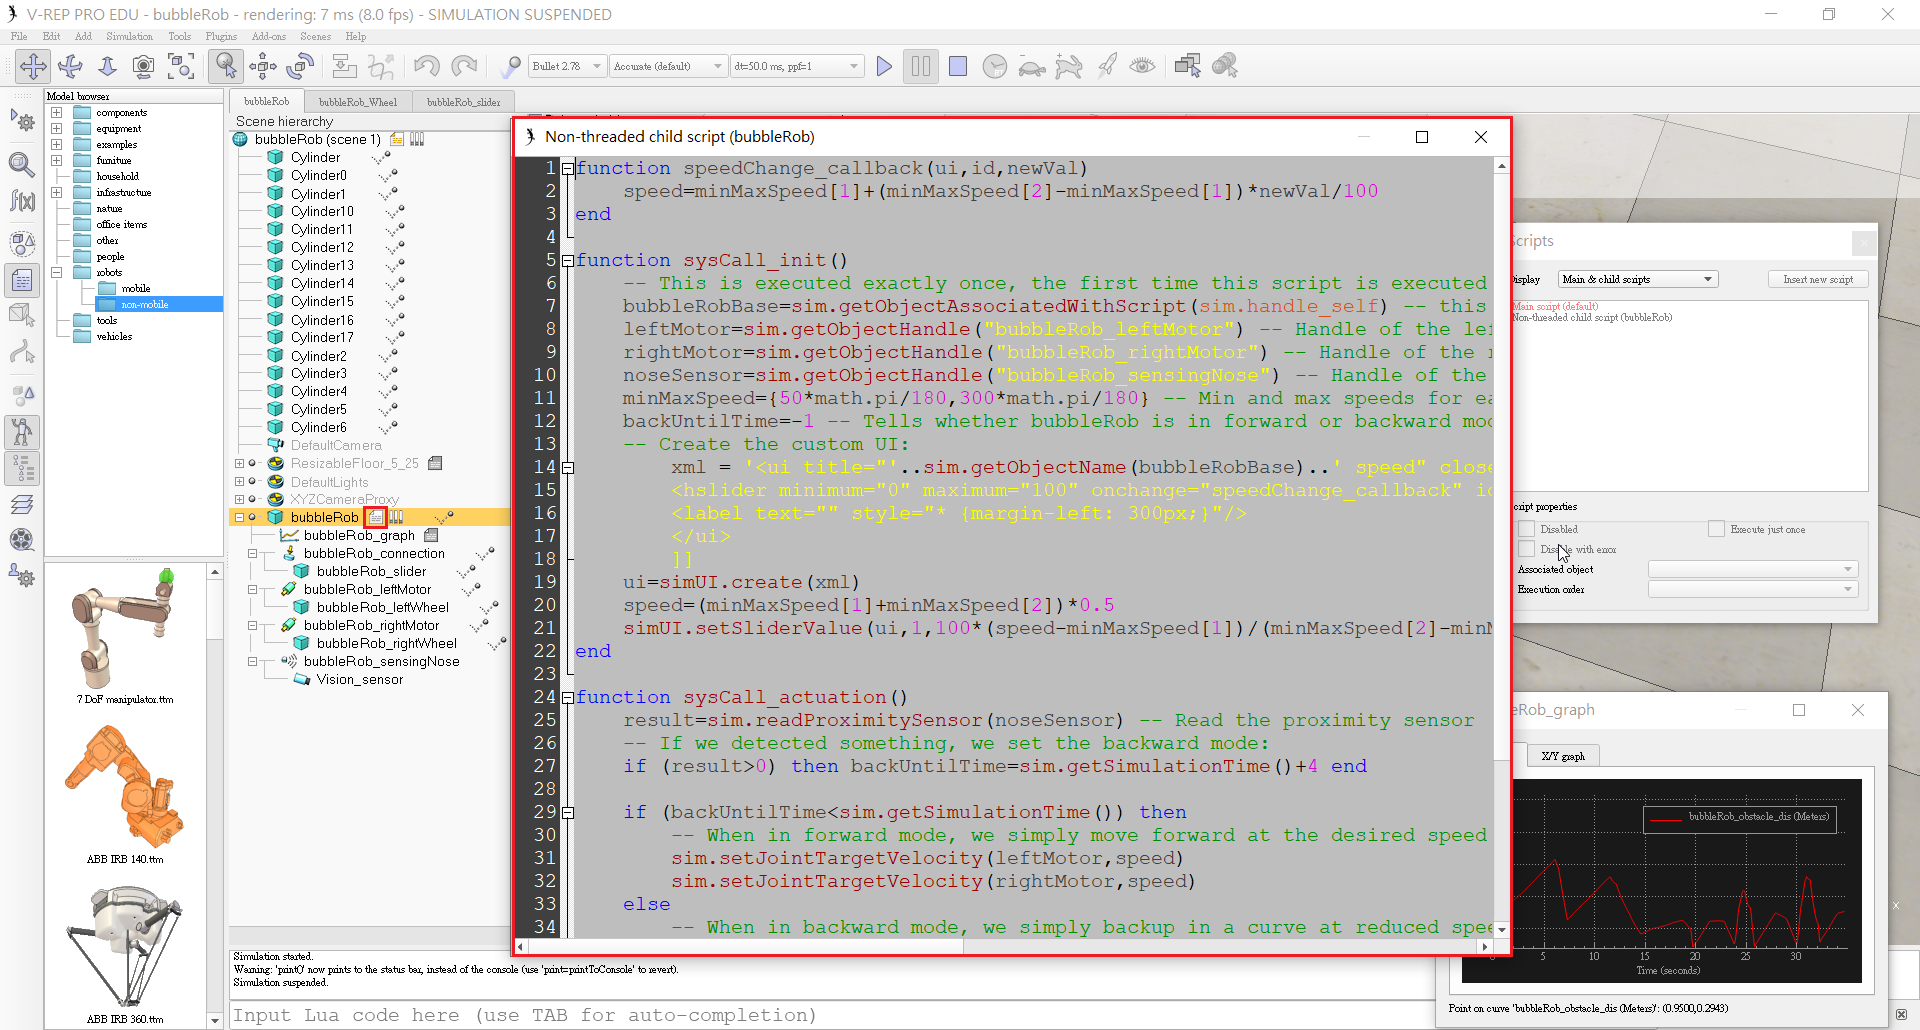This screenshot has height=1030, width=1920.
Task: Maximize the Non-threaded child script window
Action: (1422, 137)
